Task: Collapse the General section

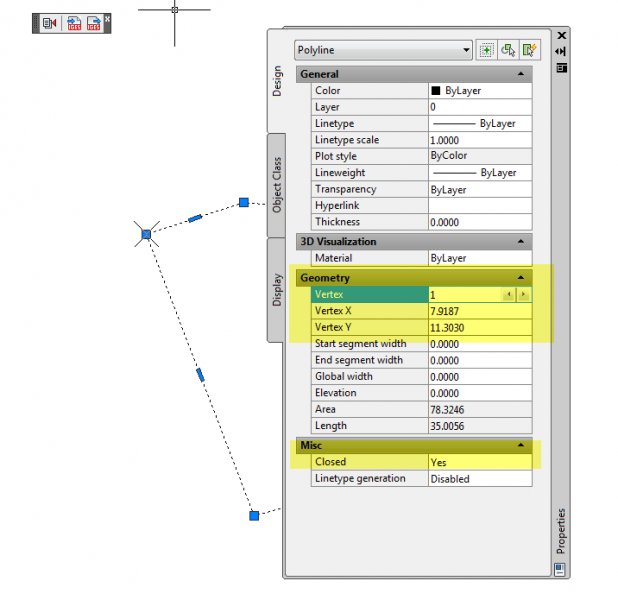Action: coord(520,74)
